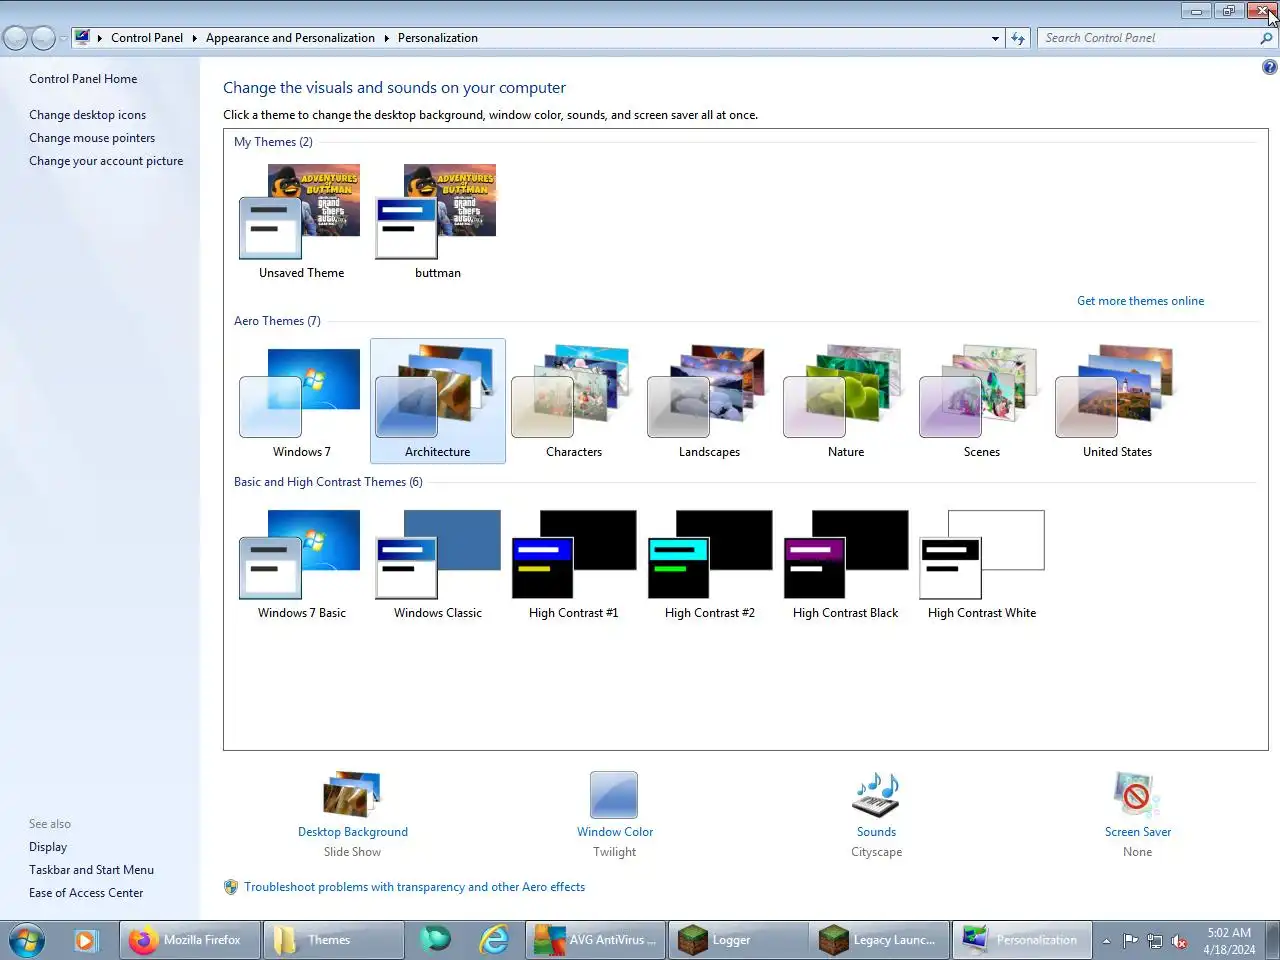This screenshot has height=960, width=1280.
Task: Select the High Contrast #2 theme
Action: 709,563
